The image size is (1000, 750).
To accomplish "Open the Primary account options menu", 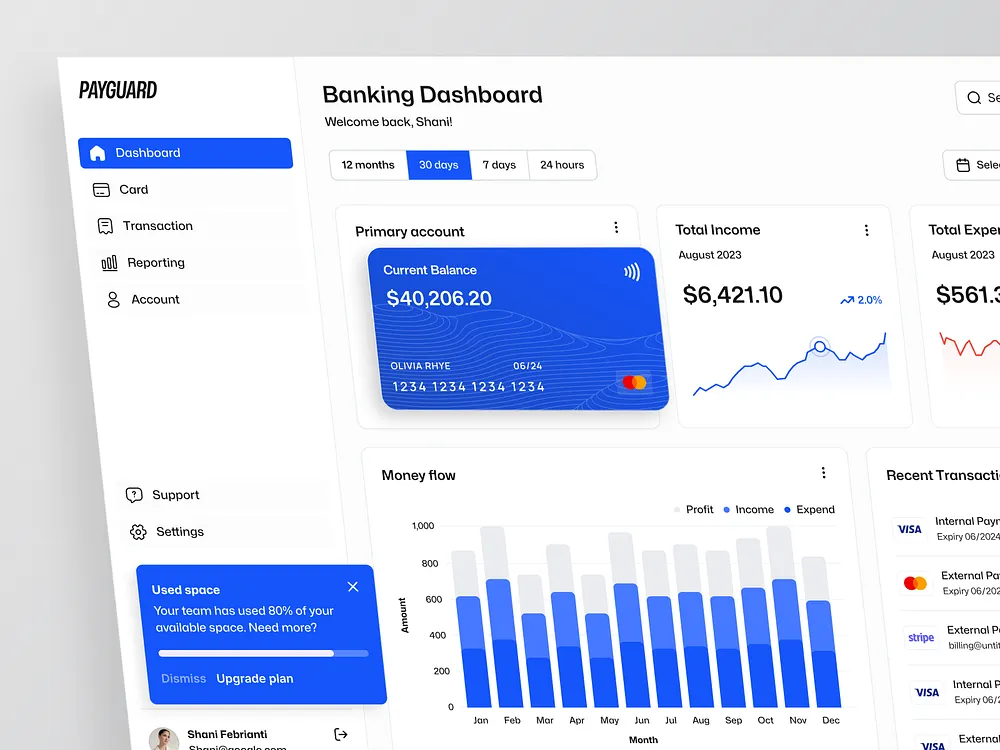I will coord(616,228).
